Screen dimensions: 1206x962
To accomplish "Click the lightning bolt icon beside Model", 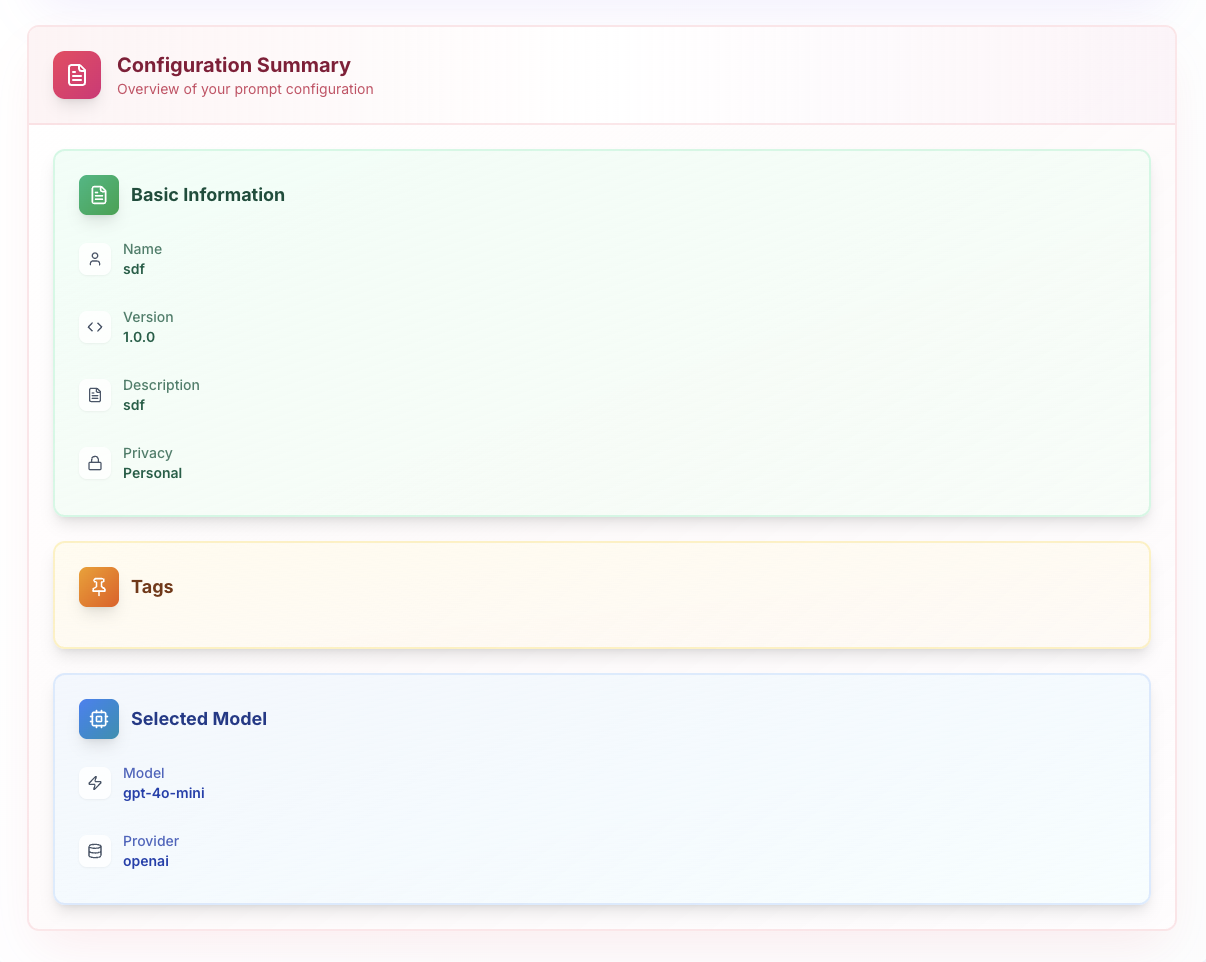I will pos(95,783).
